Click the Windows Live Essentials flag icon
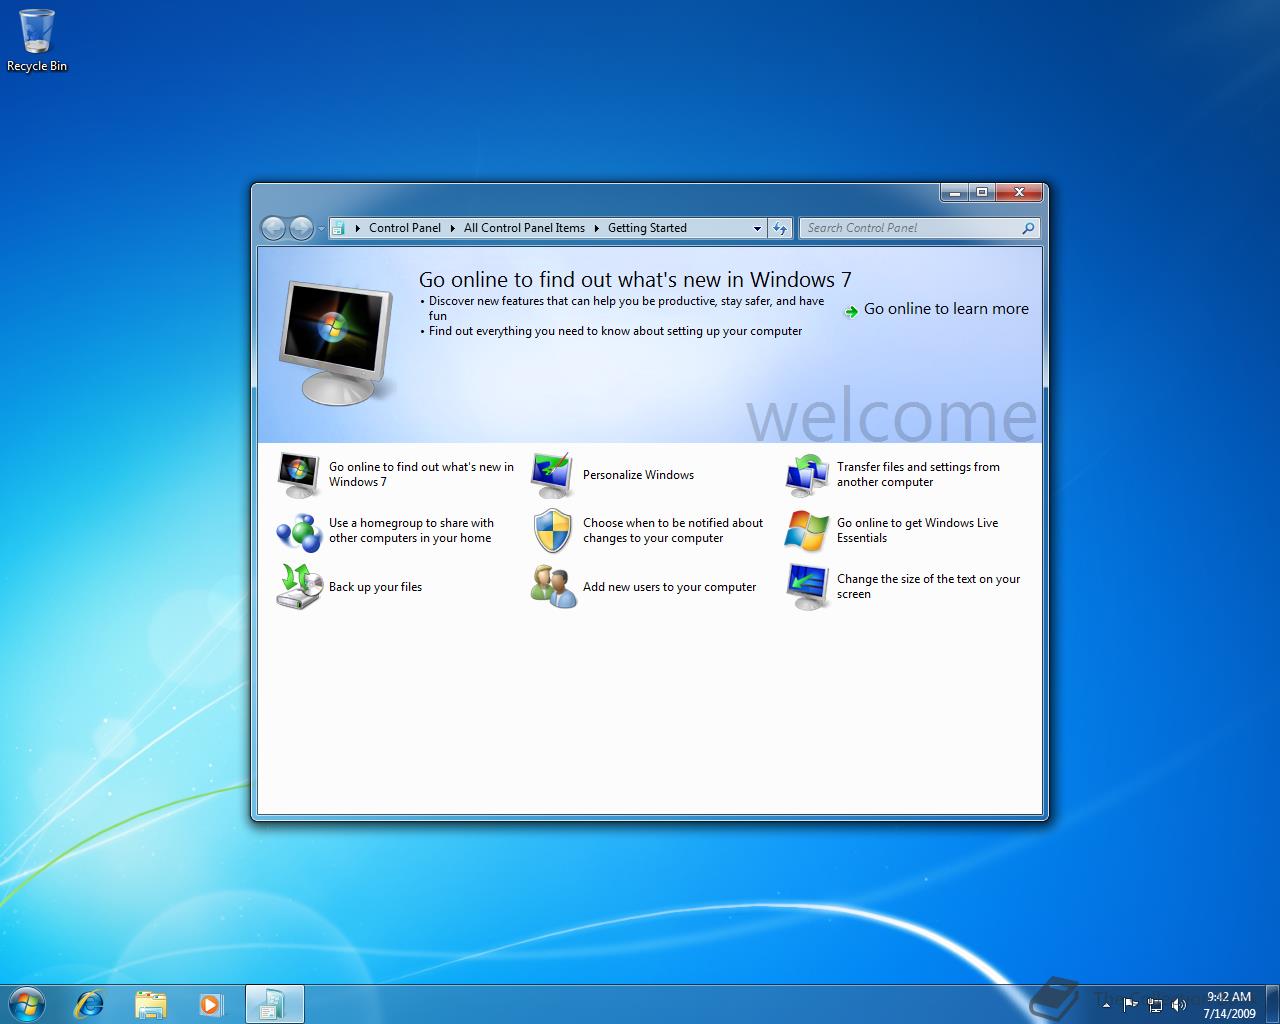 (806, 531)
